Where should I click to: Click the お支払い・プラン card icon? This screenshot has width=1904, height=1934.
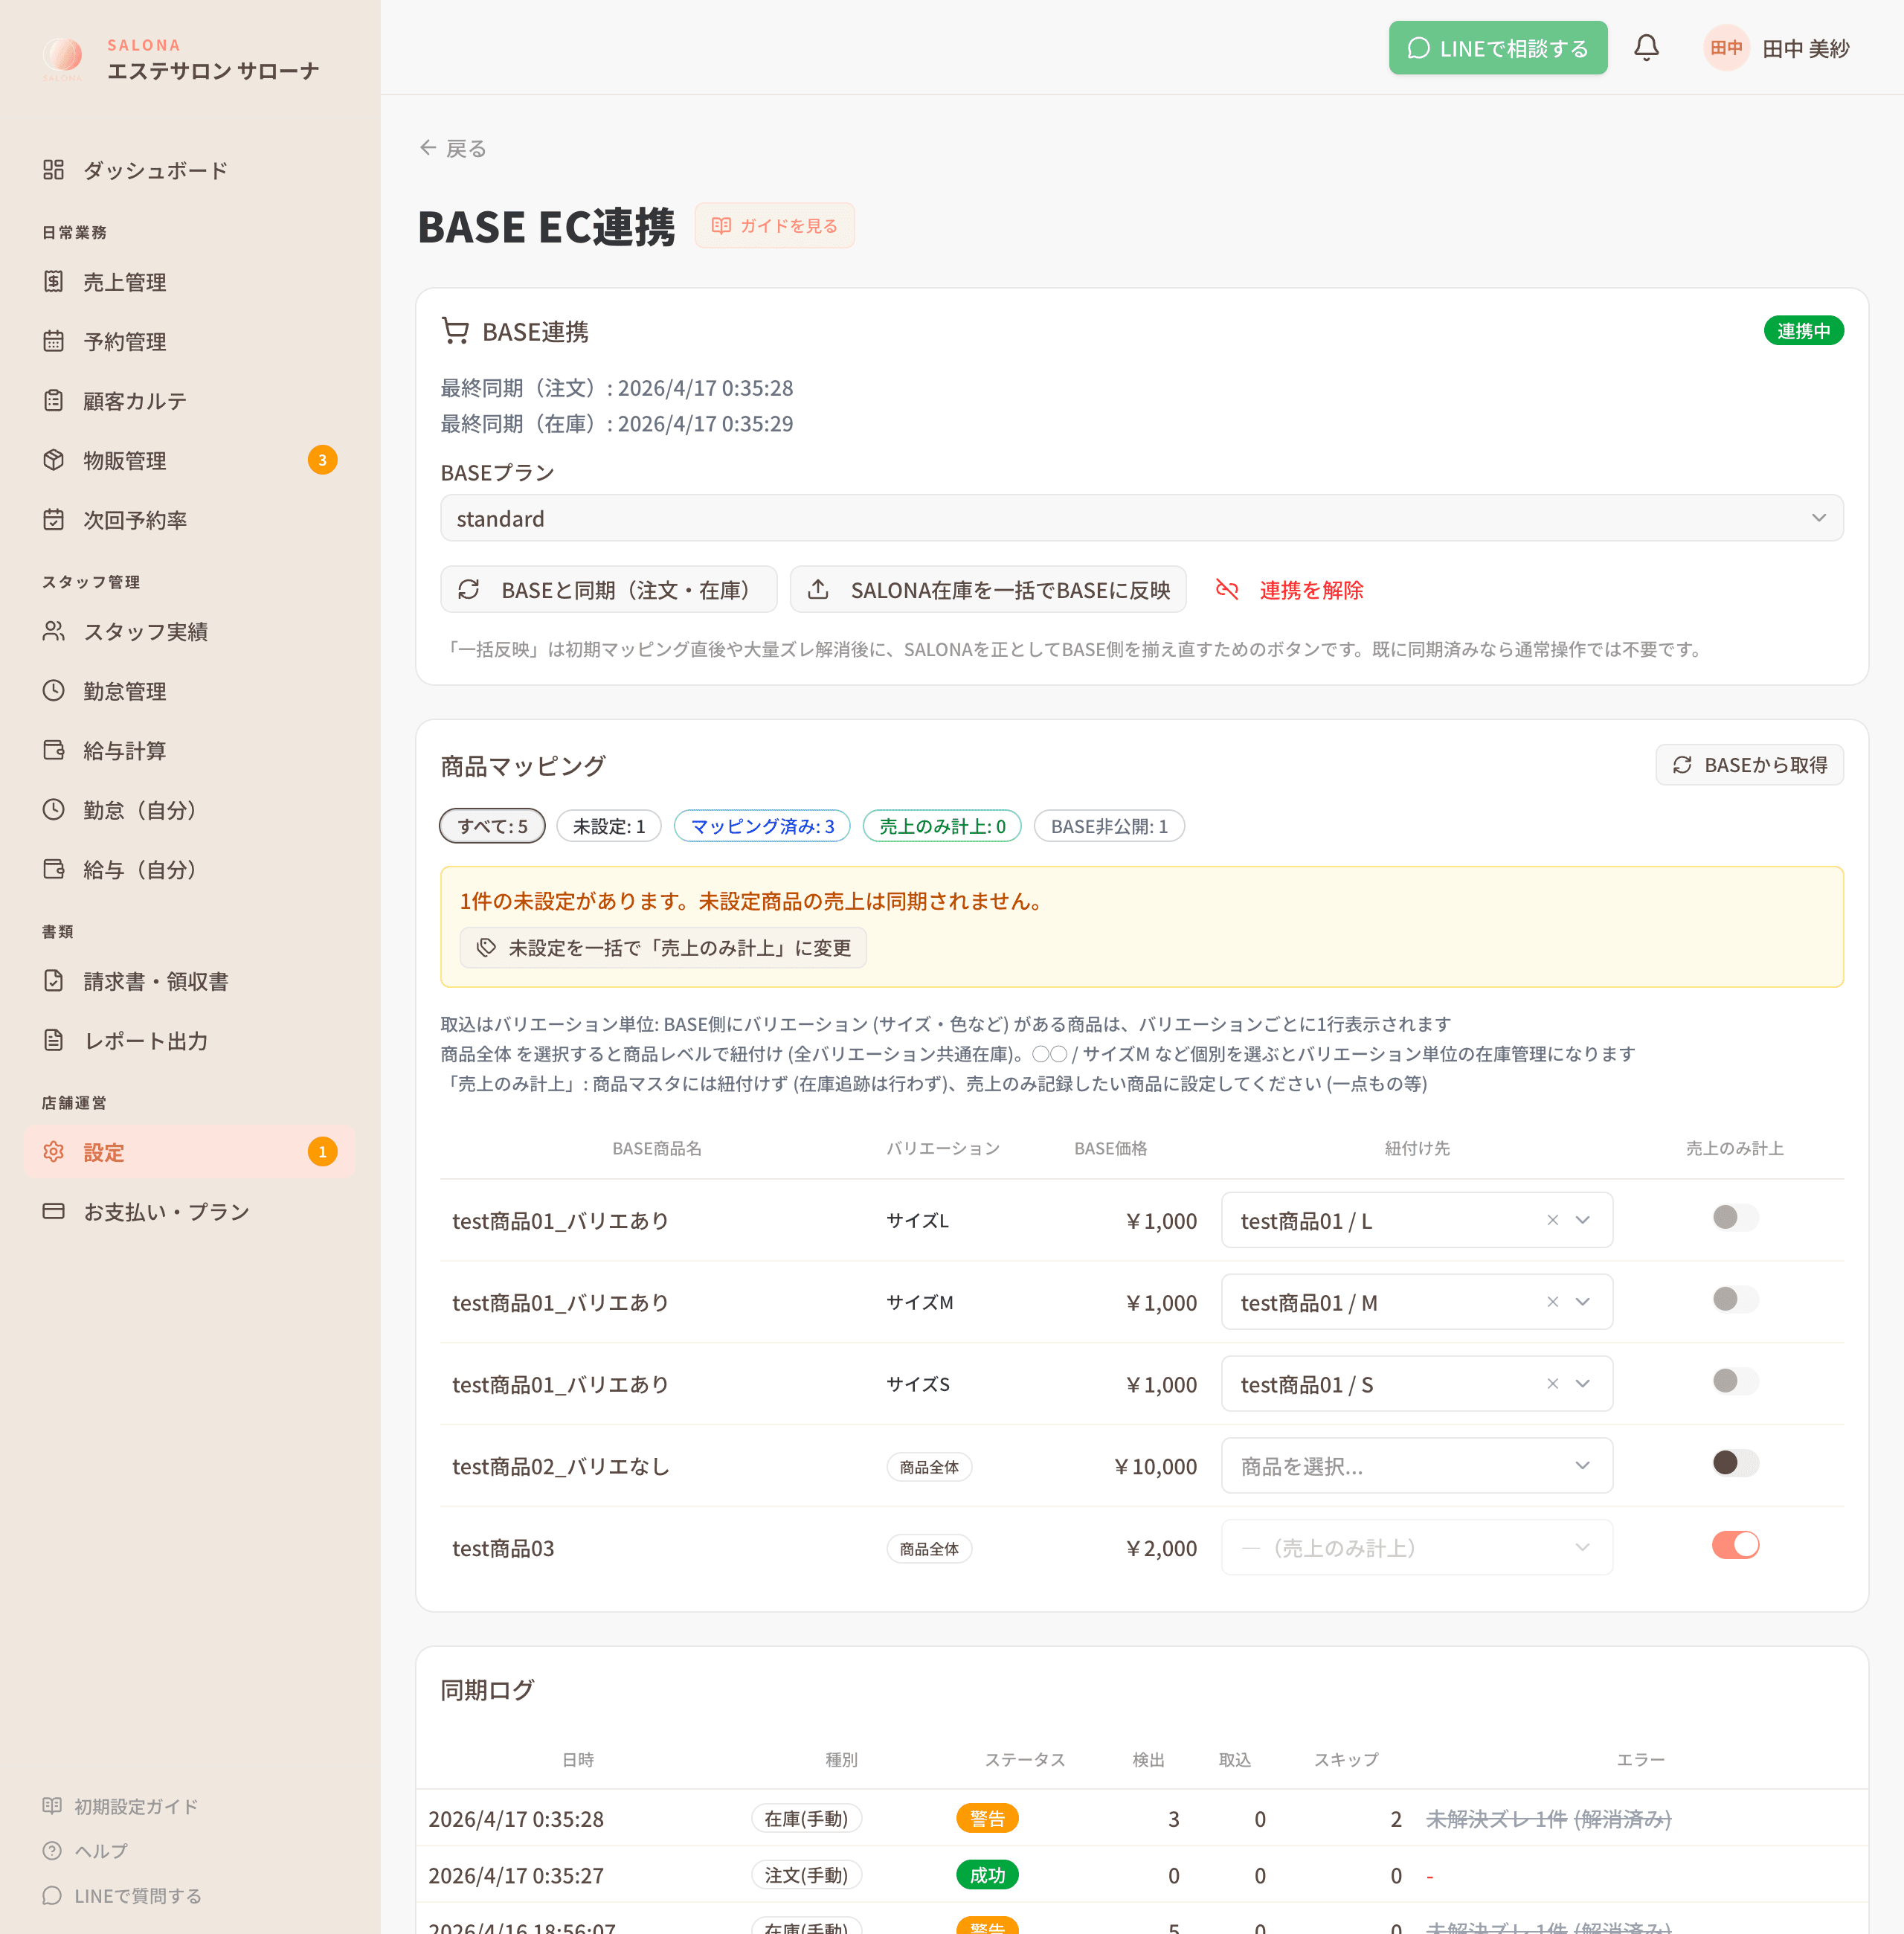[x=54, y=1211]
